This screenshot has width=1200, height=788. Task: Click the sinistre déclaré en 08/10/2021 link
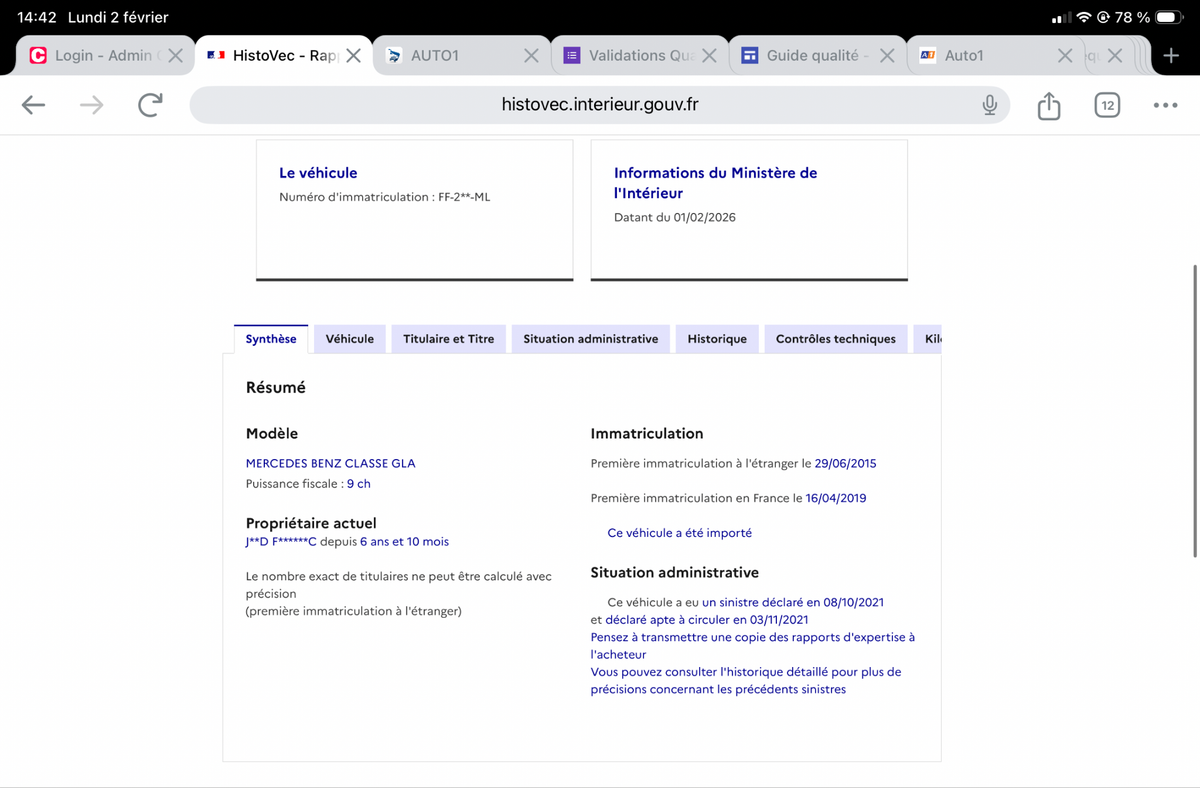coord(793,602)
